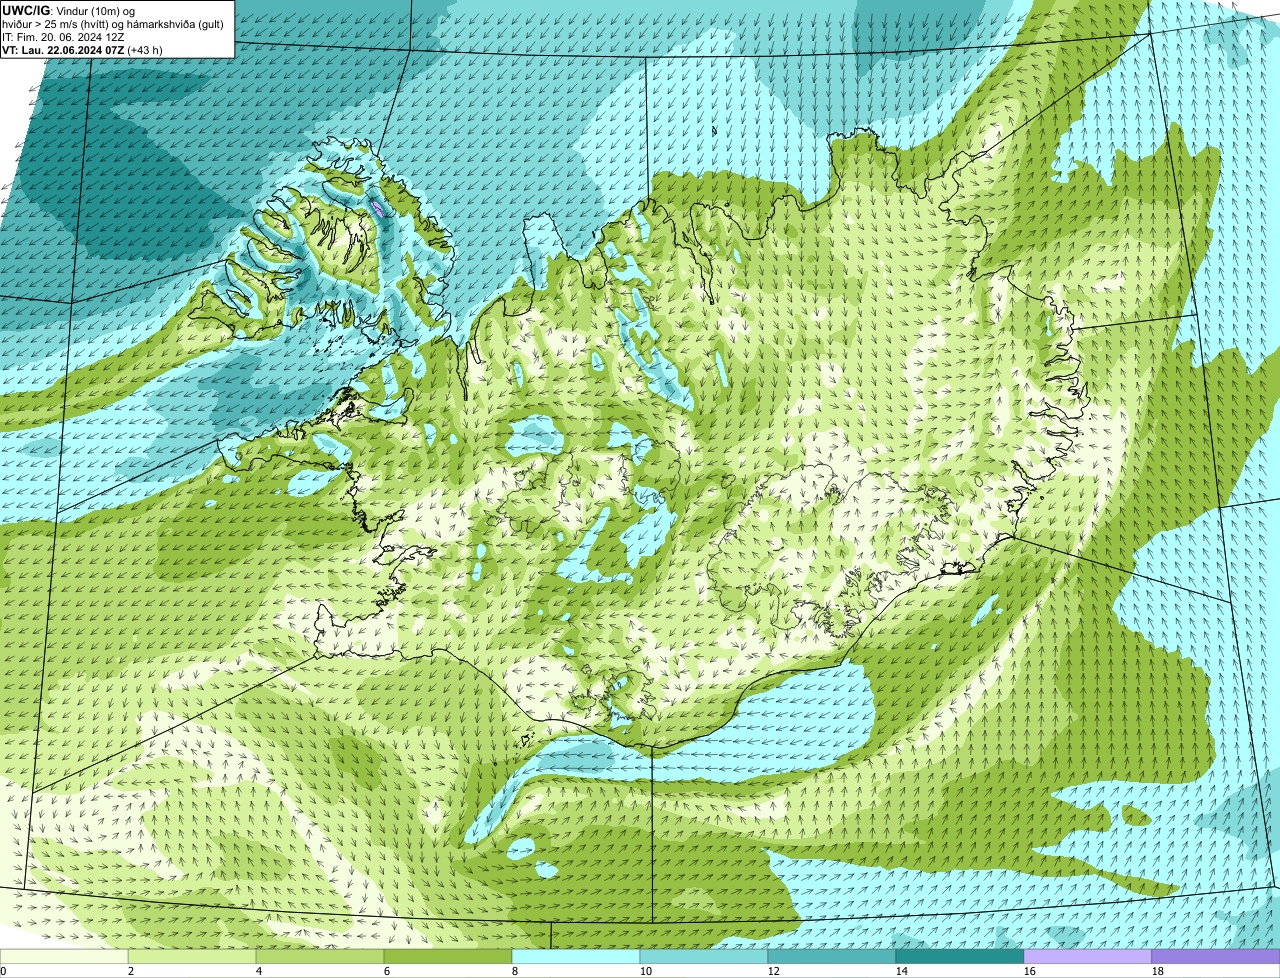Viewport: 1280px width, 978px height.
Task: Click the small purple gust patch in the Westfjords
Action: [x=377, y=208]
